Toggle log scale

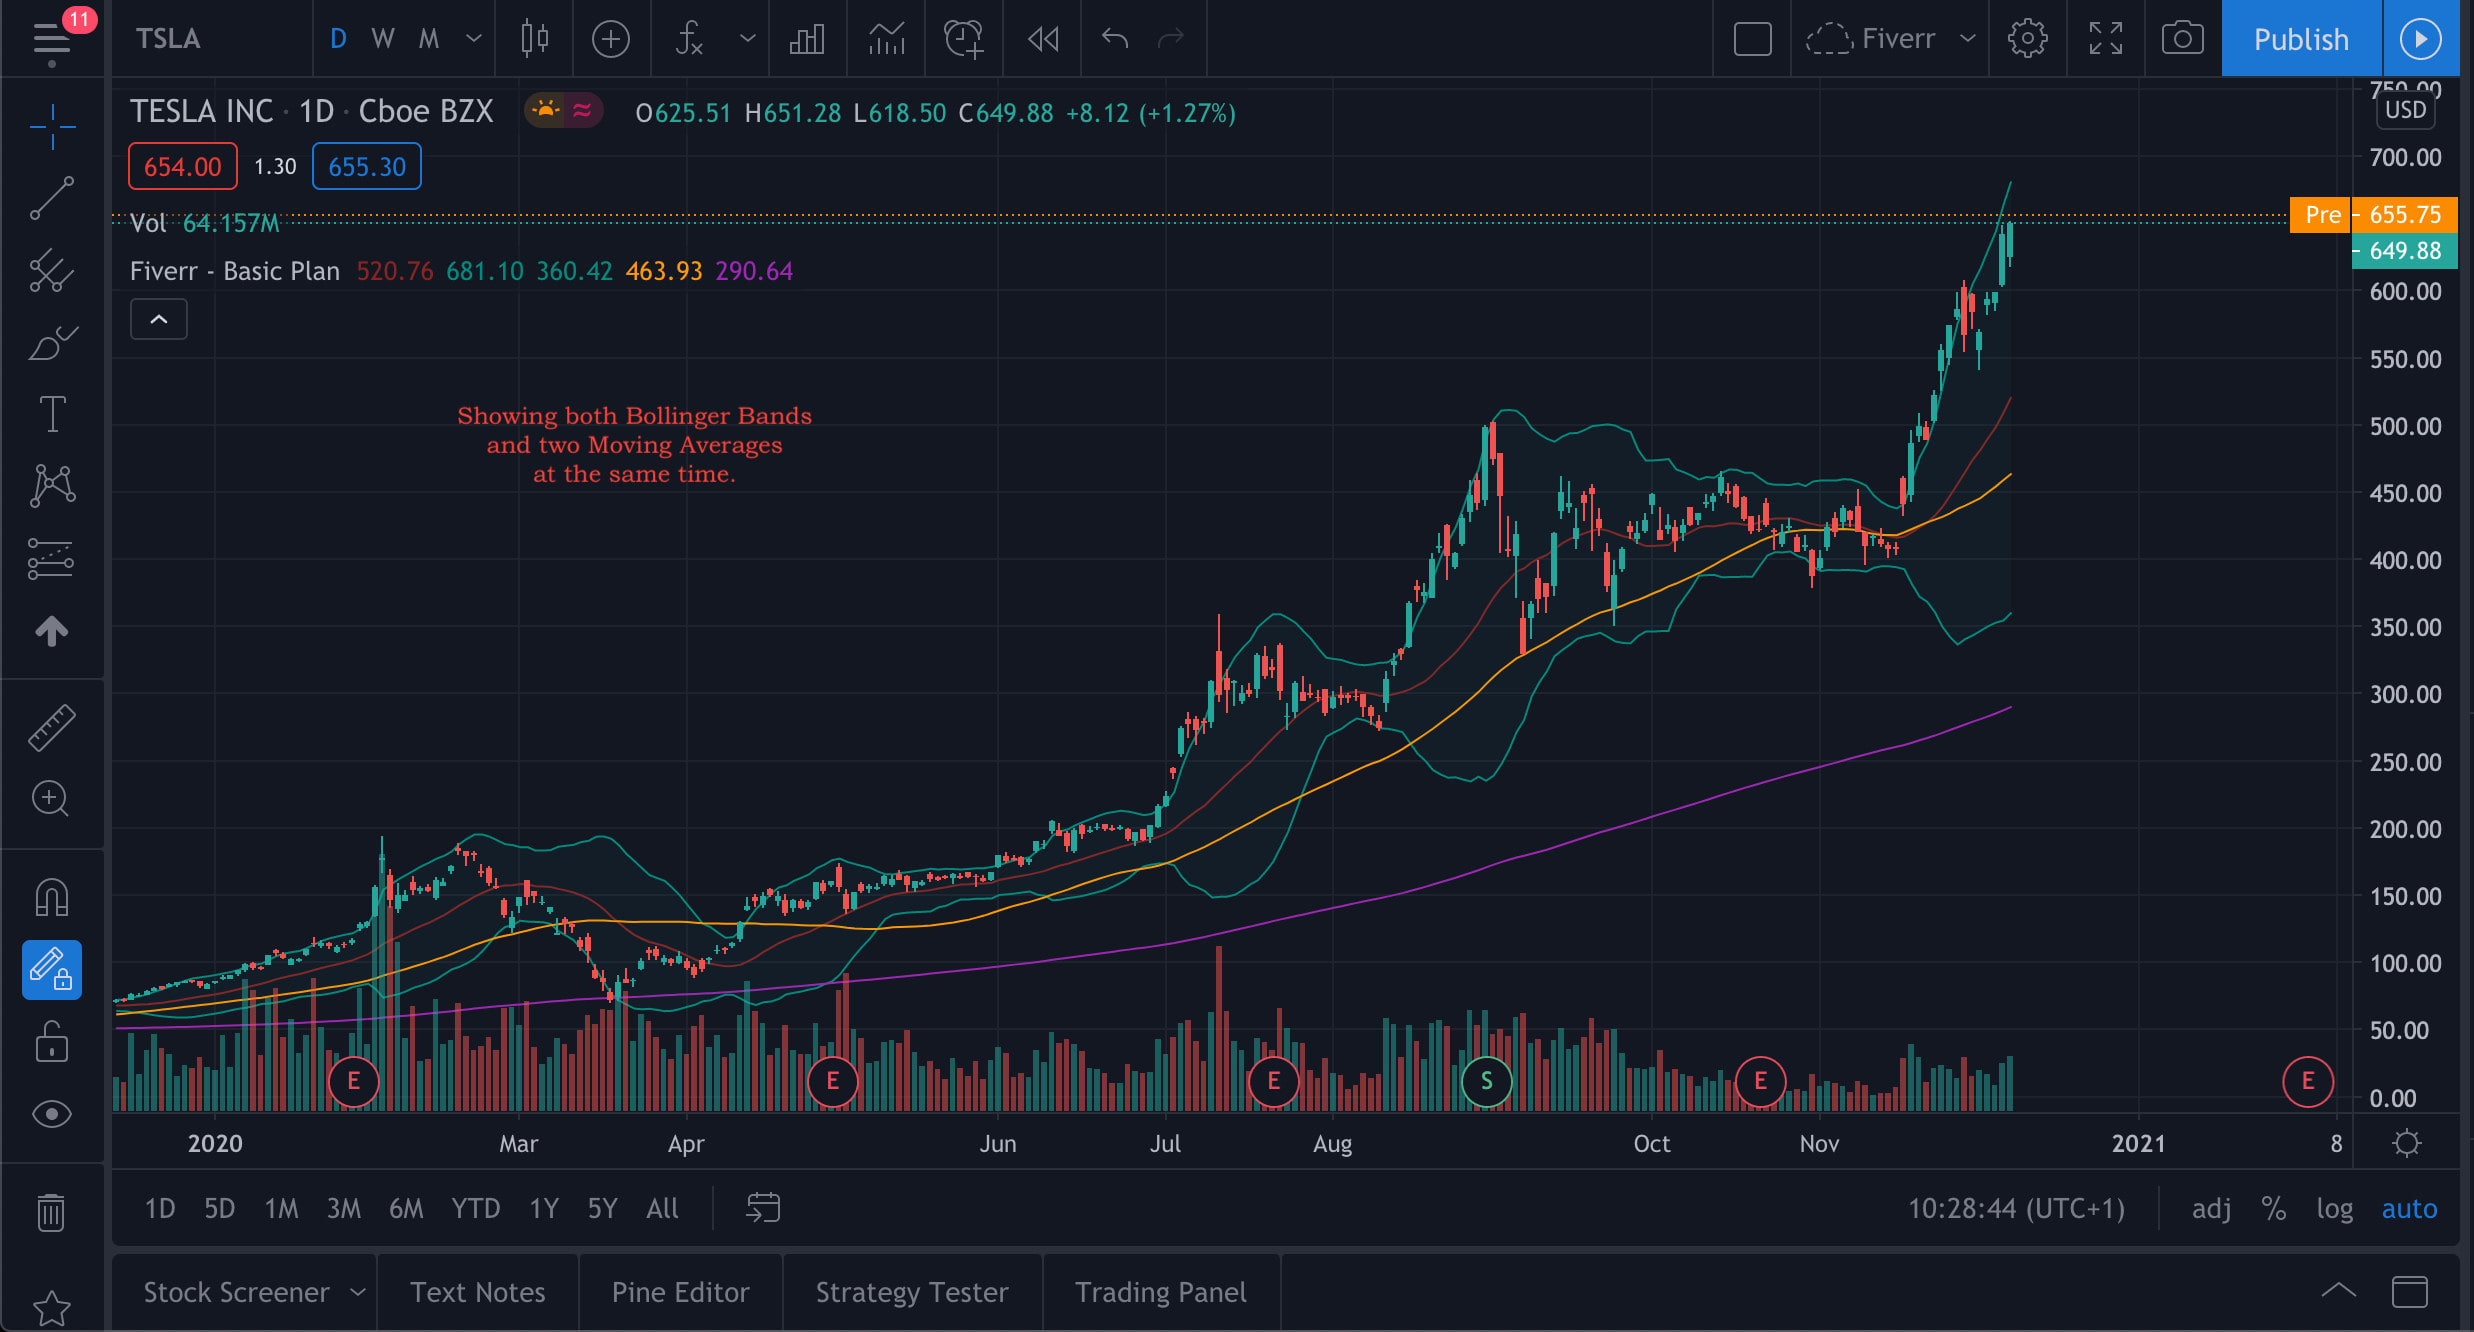tap(2334, 1208)
